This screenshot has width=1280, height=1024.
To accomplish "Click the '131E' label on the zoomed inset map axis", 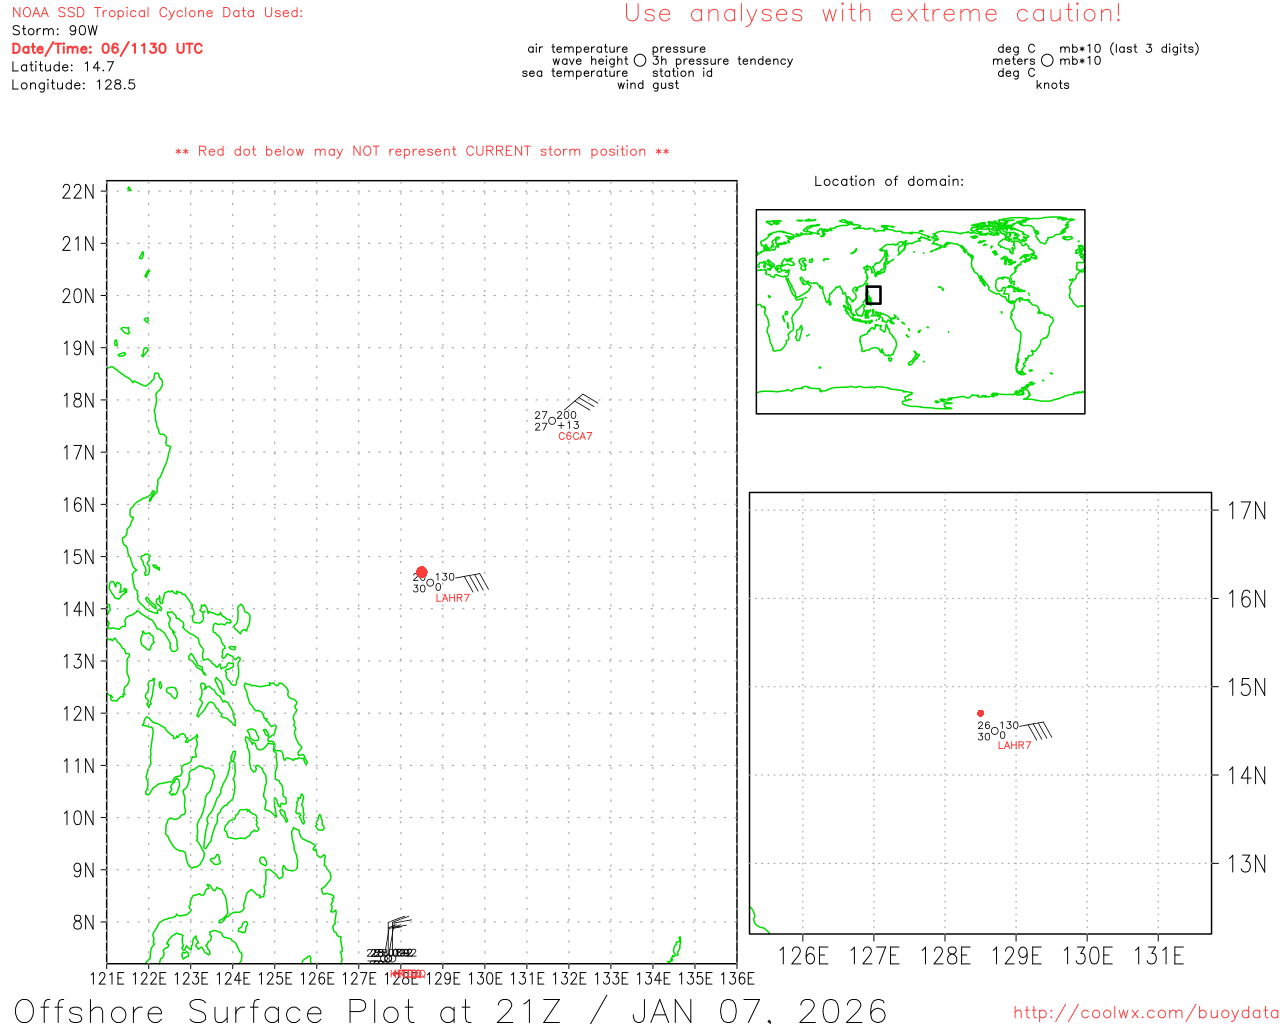I will click(1158, 956).
